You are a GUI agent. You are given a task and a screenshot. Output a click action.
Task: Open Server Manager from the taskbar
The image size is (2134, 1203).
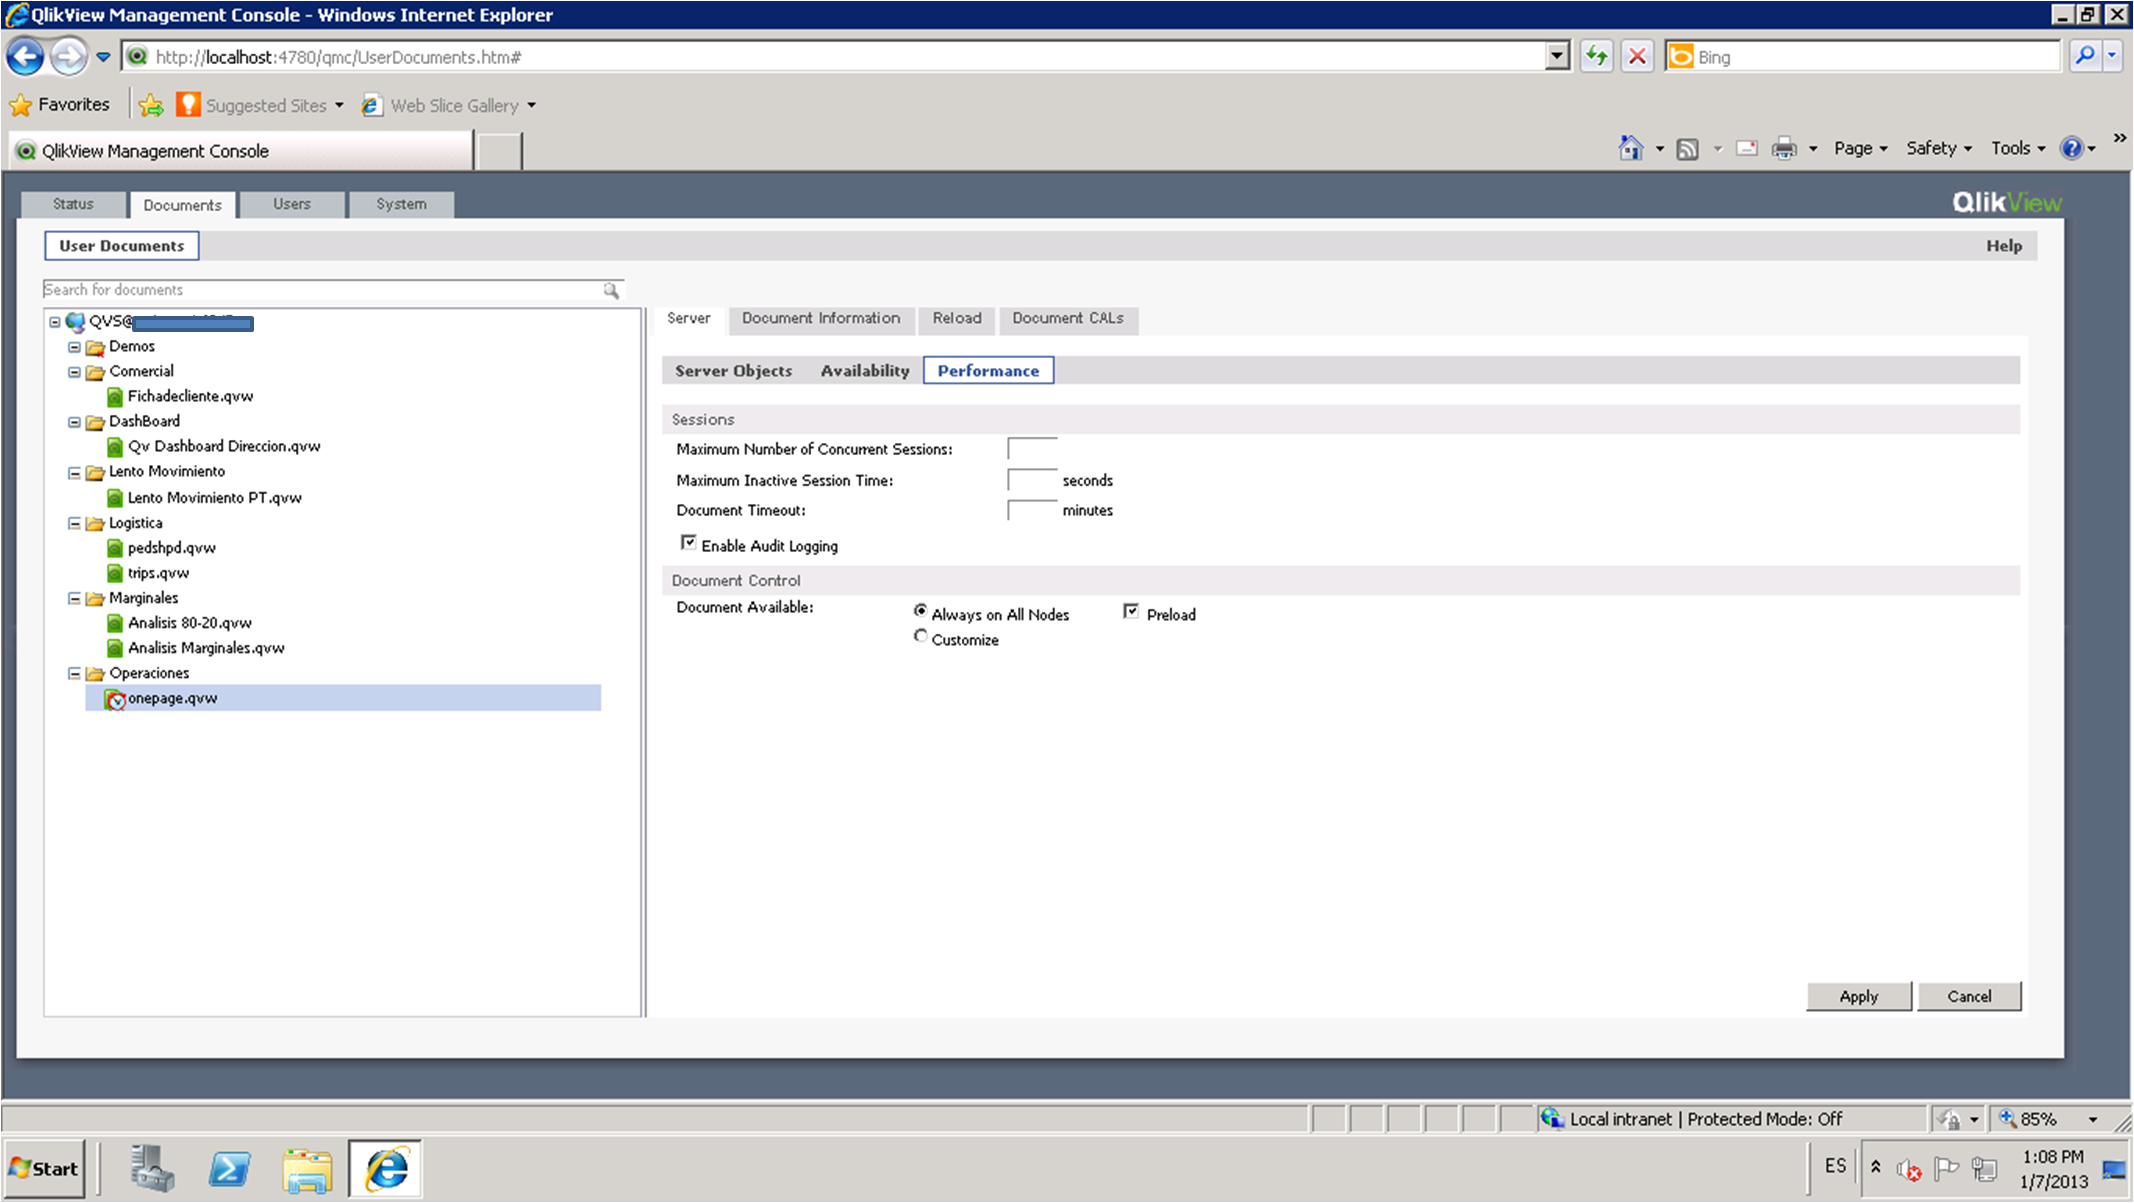tap(153, 1168)
